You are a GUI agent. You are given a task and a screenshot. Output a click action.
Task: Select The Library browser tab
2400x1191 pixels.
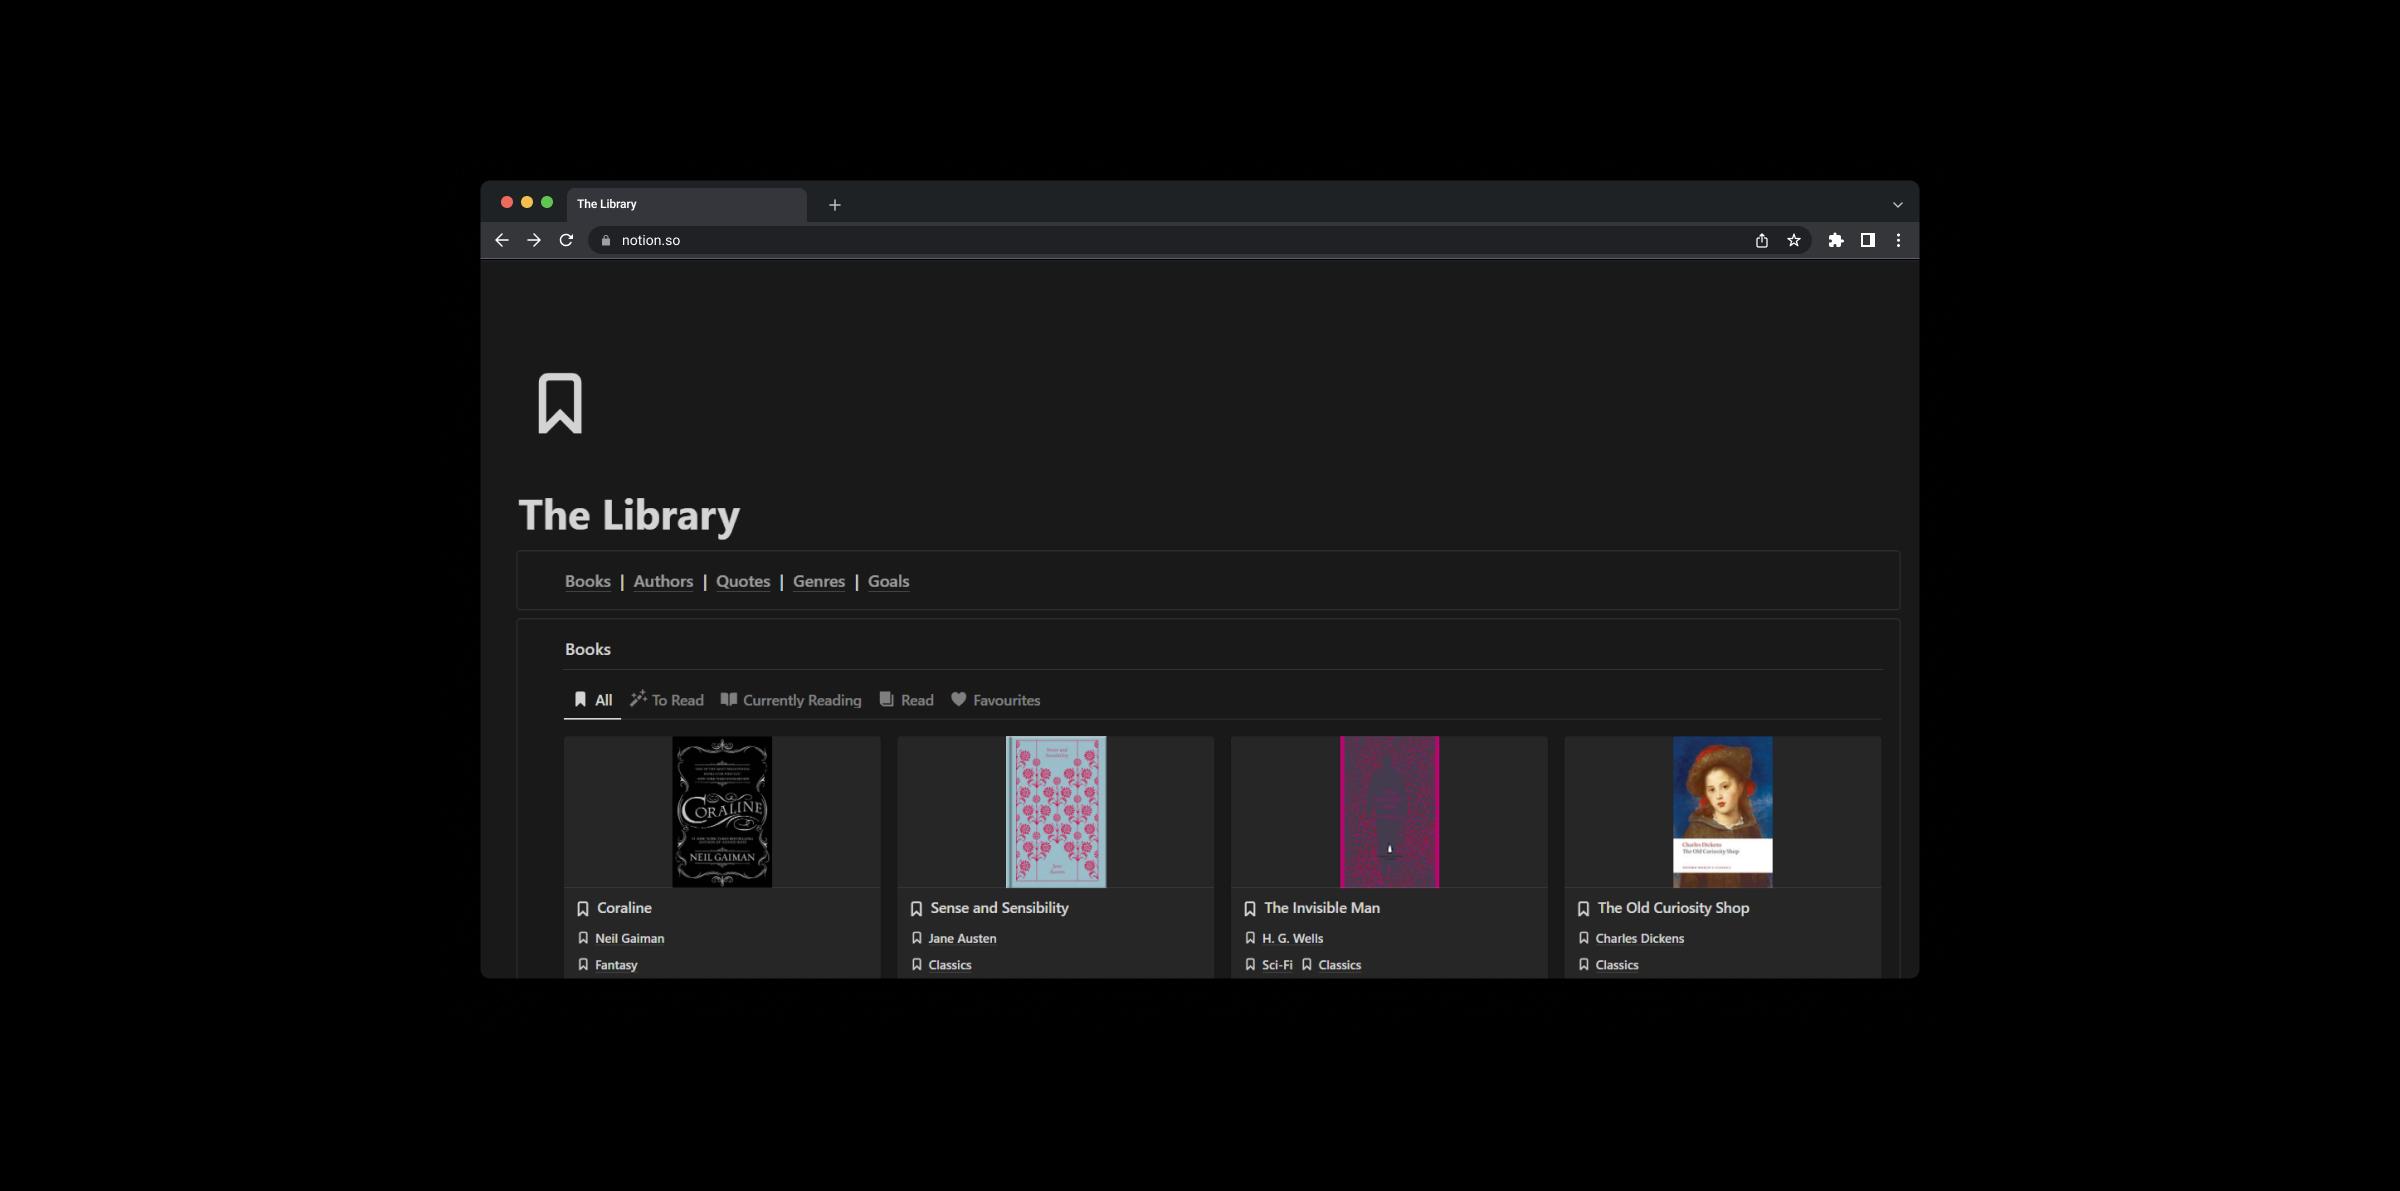tap(686, 204)
